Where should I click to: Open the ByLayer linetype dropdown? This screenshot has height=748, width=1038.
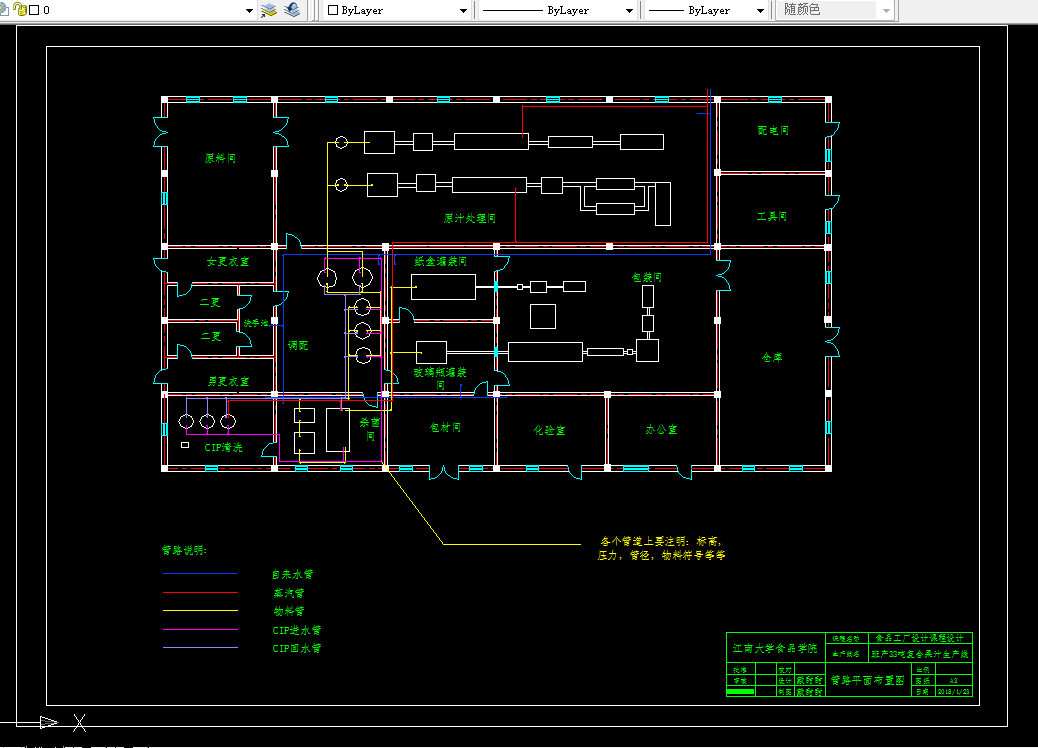coord(629,11)
